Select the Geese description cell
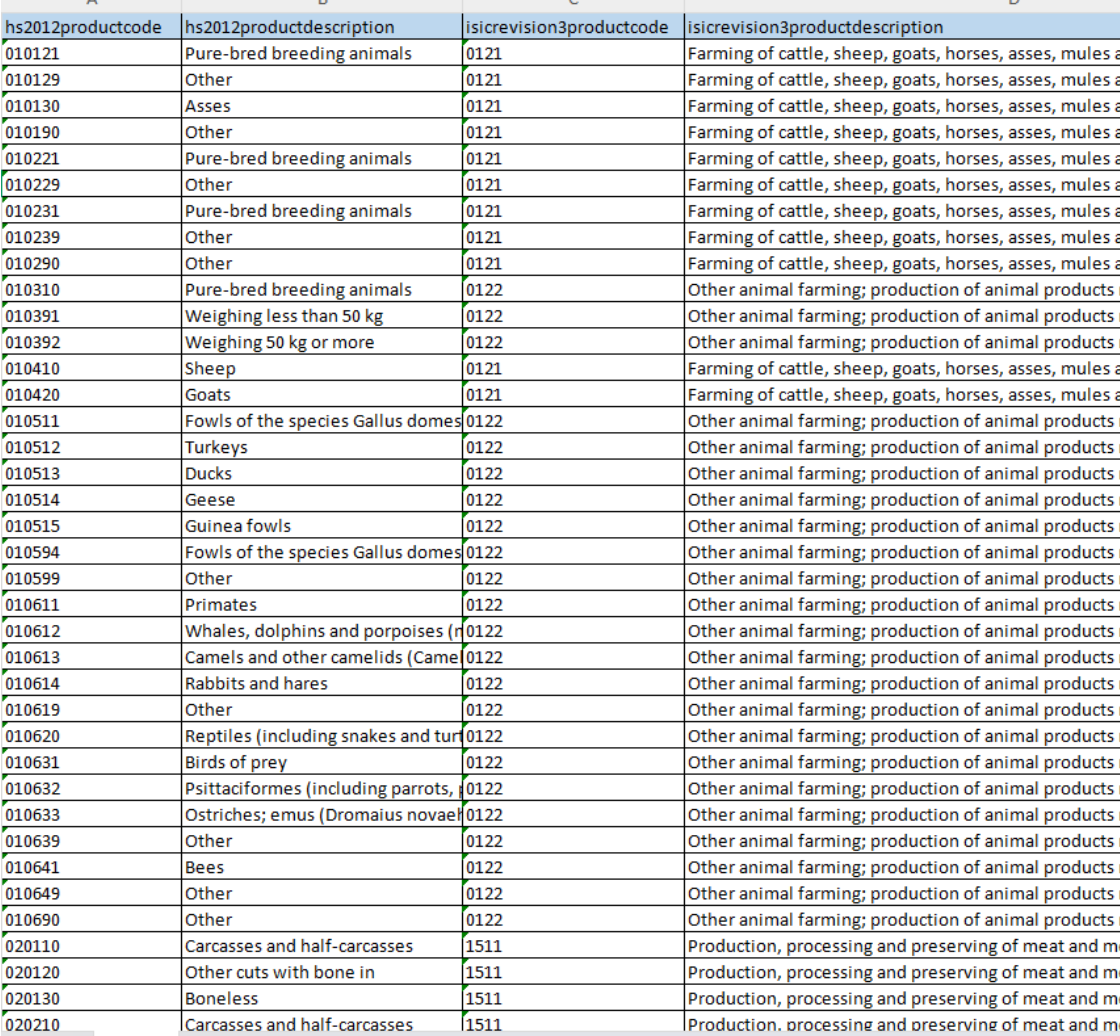 322,500
